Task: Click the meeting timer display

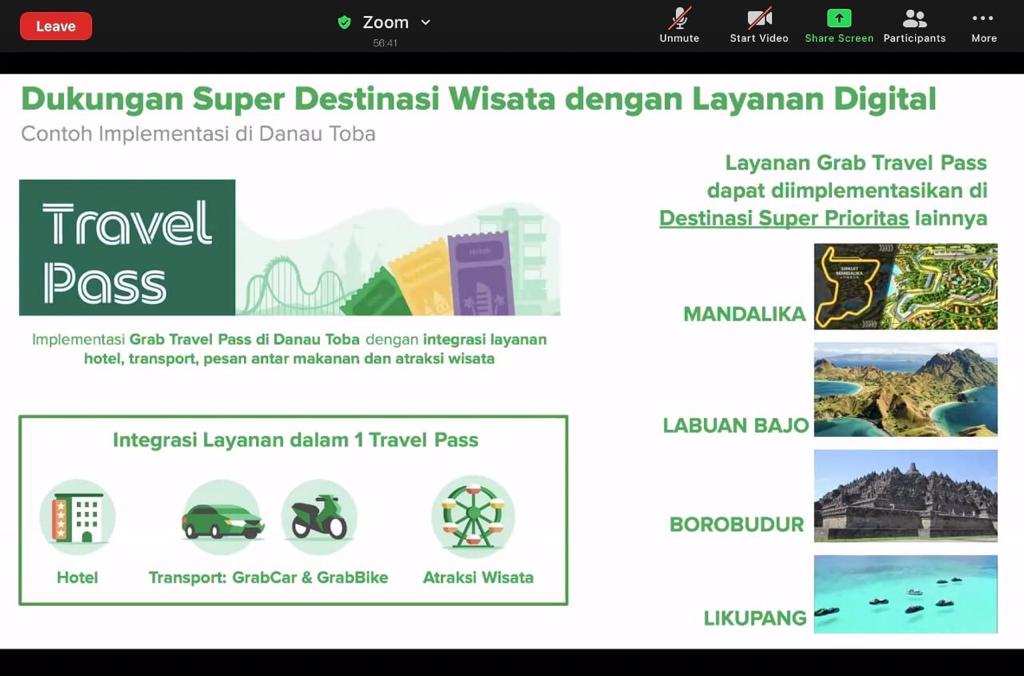Action: [385, 43]
